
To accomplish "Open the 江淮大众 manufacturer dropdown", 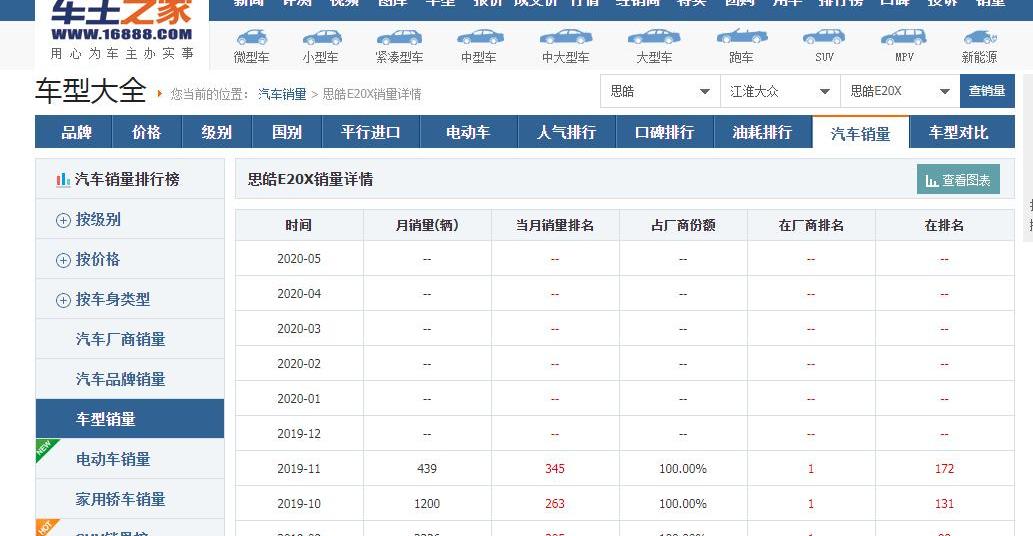I will pyautogui.click(x=781, y=92).
